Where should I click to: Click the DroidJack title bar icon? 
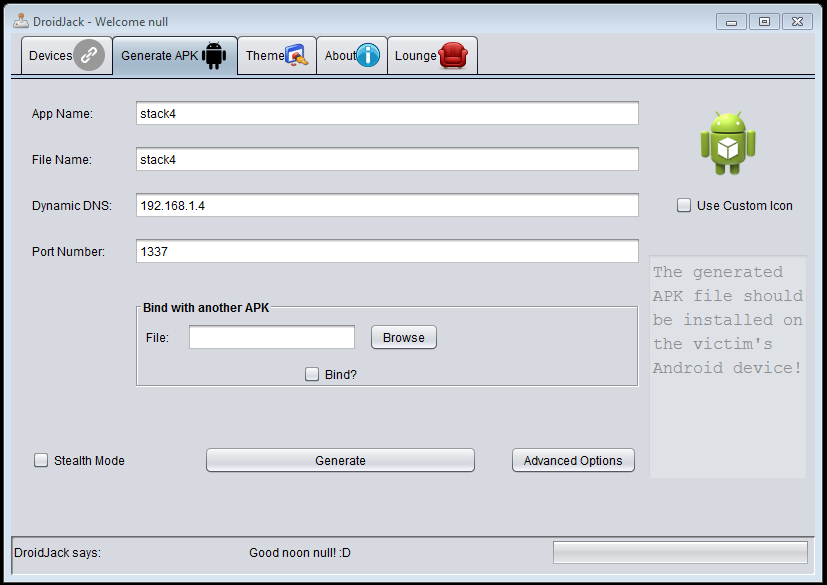(21, 21)
